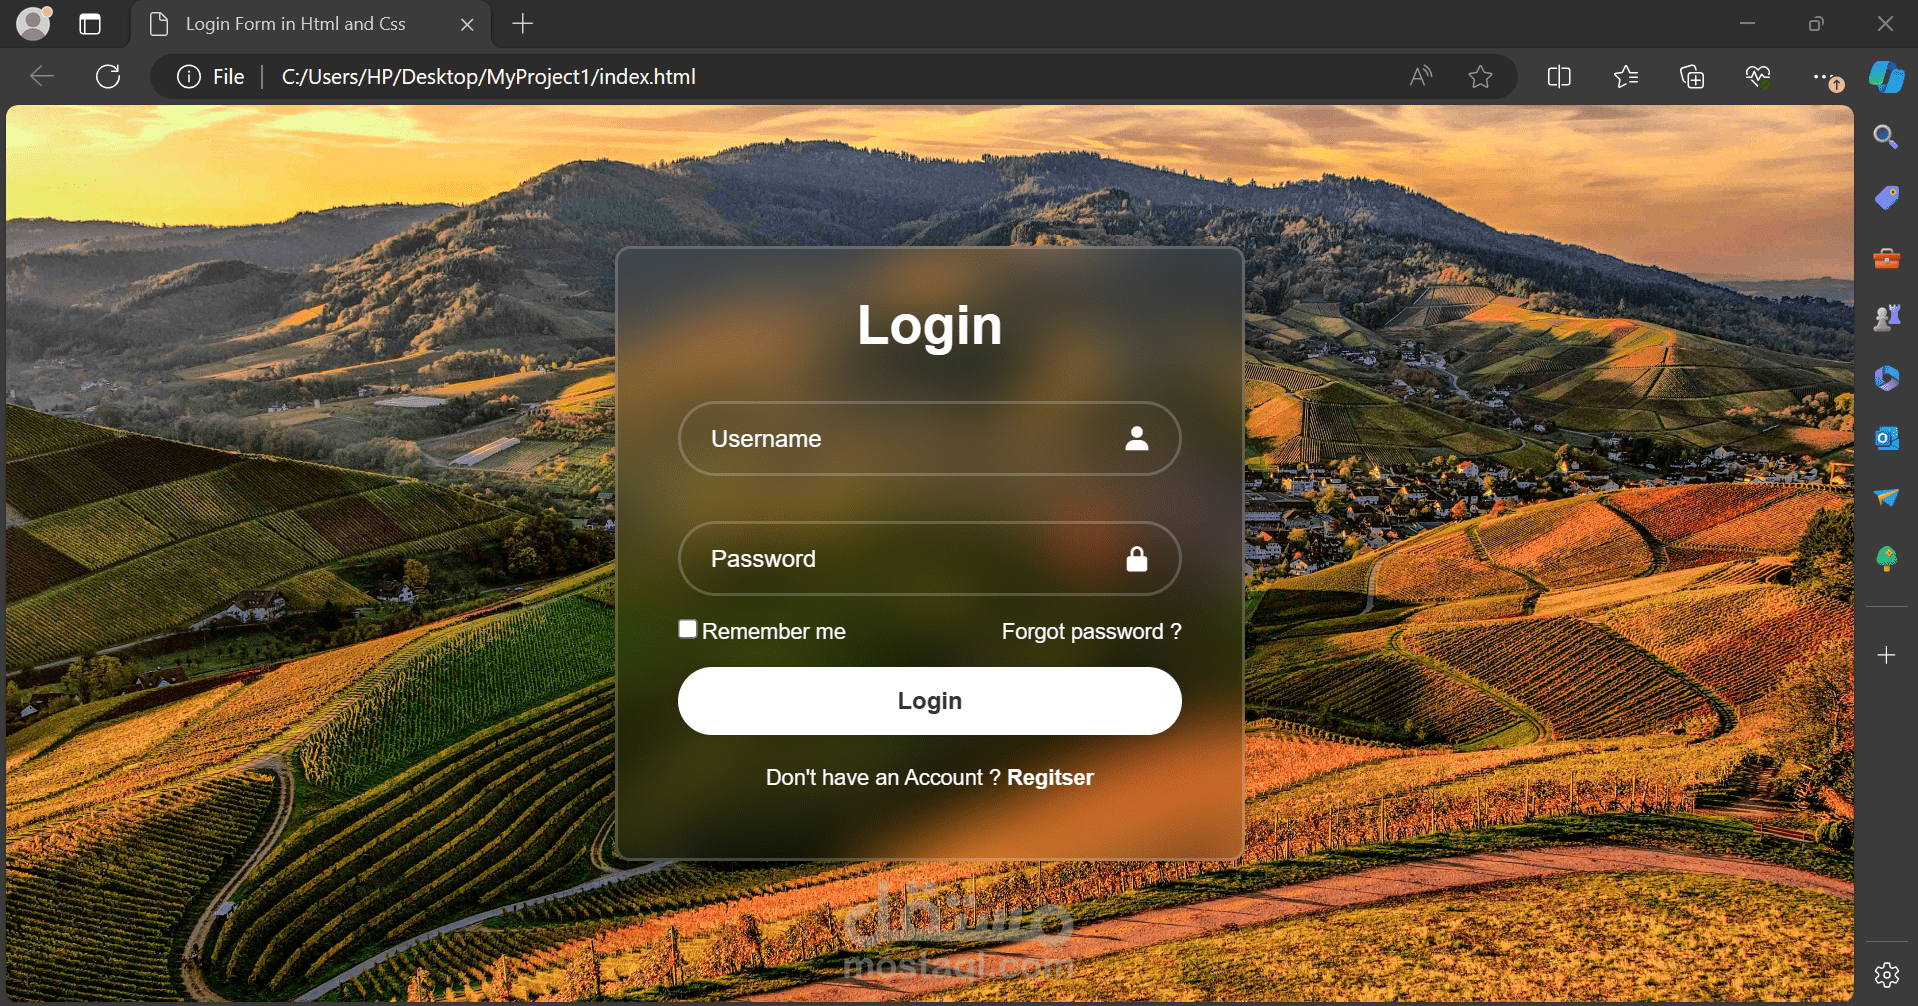The image size is (1918, 1006).
Task: Add a sidebar app with plus
Action: (1886, 655)
